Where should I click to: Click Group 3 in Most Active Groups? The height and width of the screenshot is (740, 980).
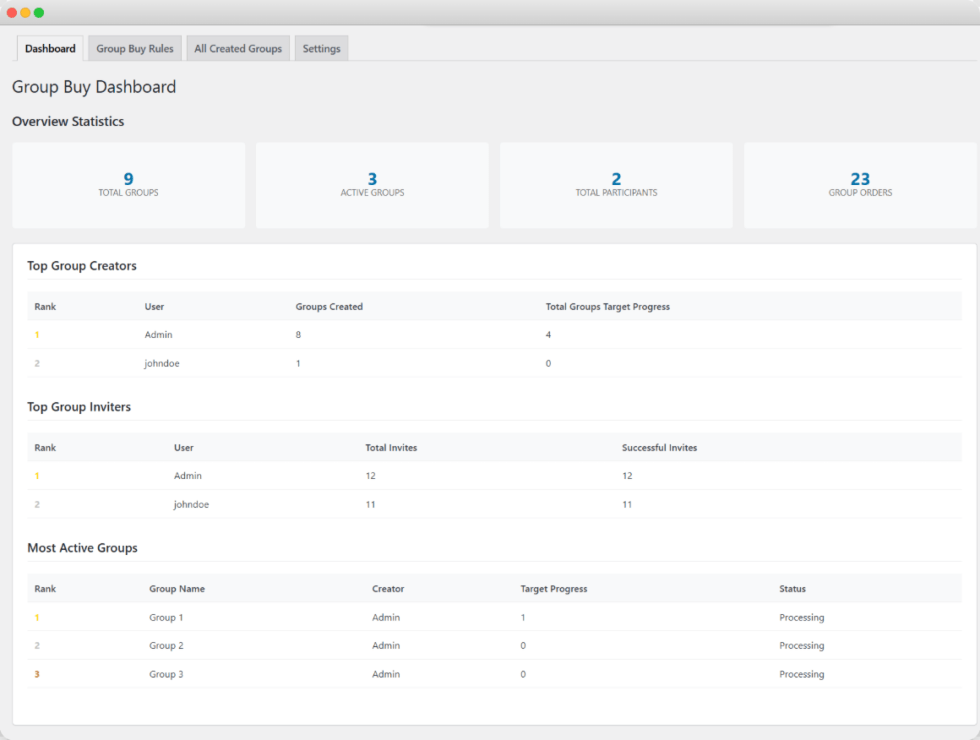[166, 675]
